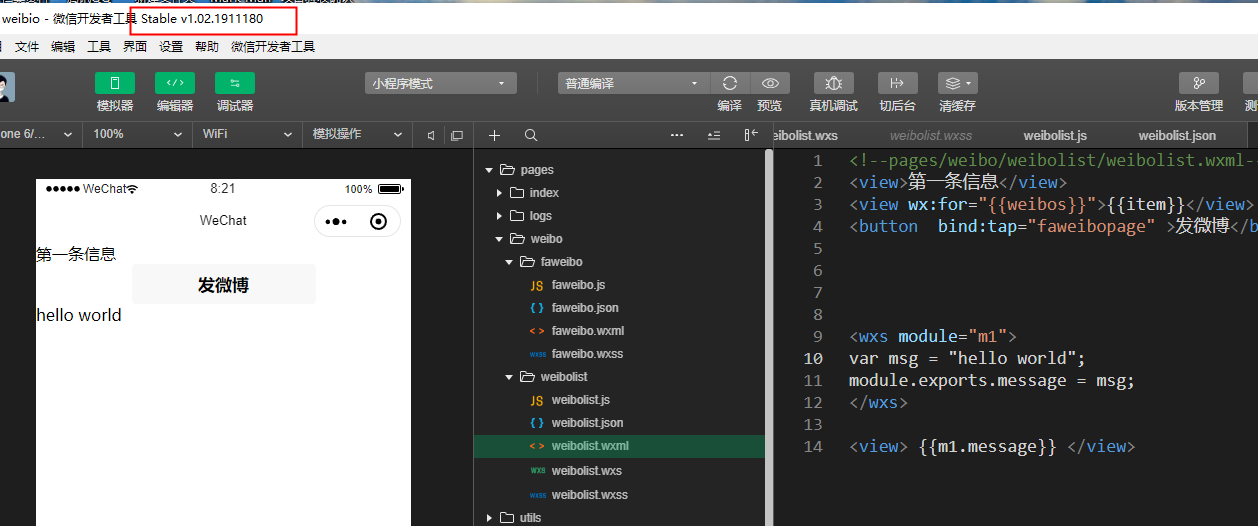Open the device model dropdown

pos(40,134)
